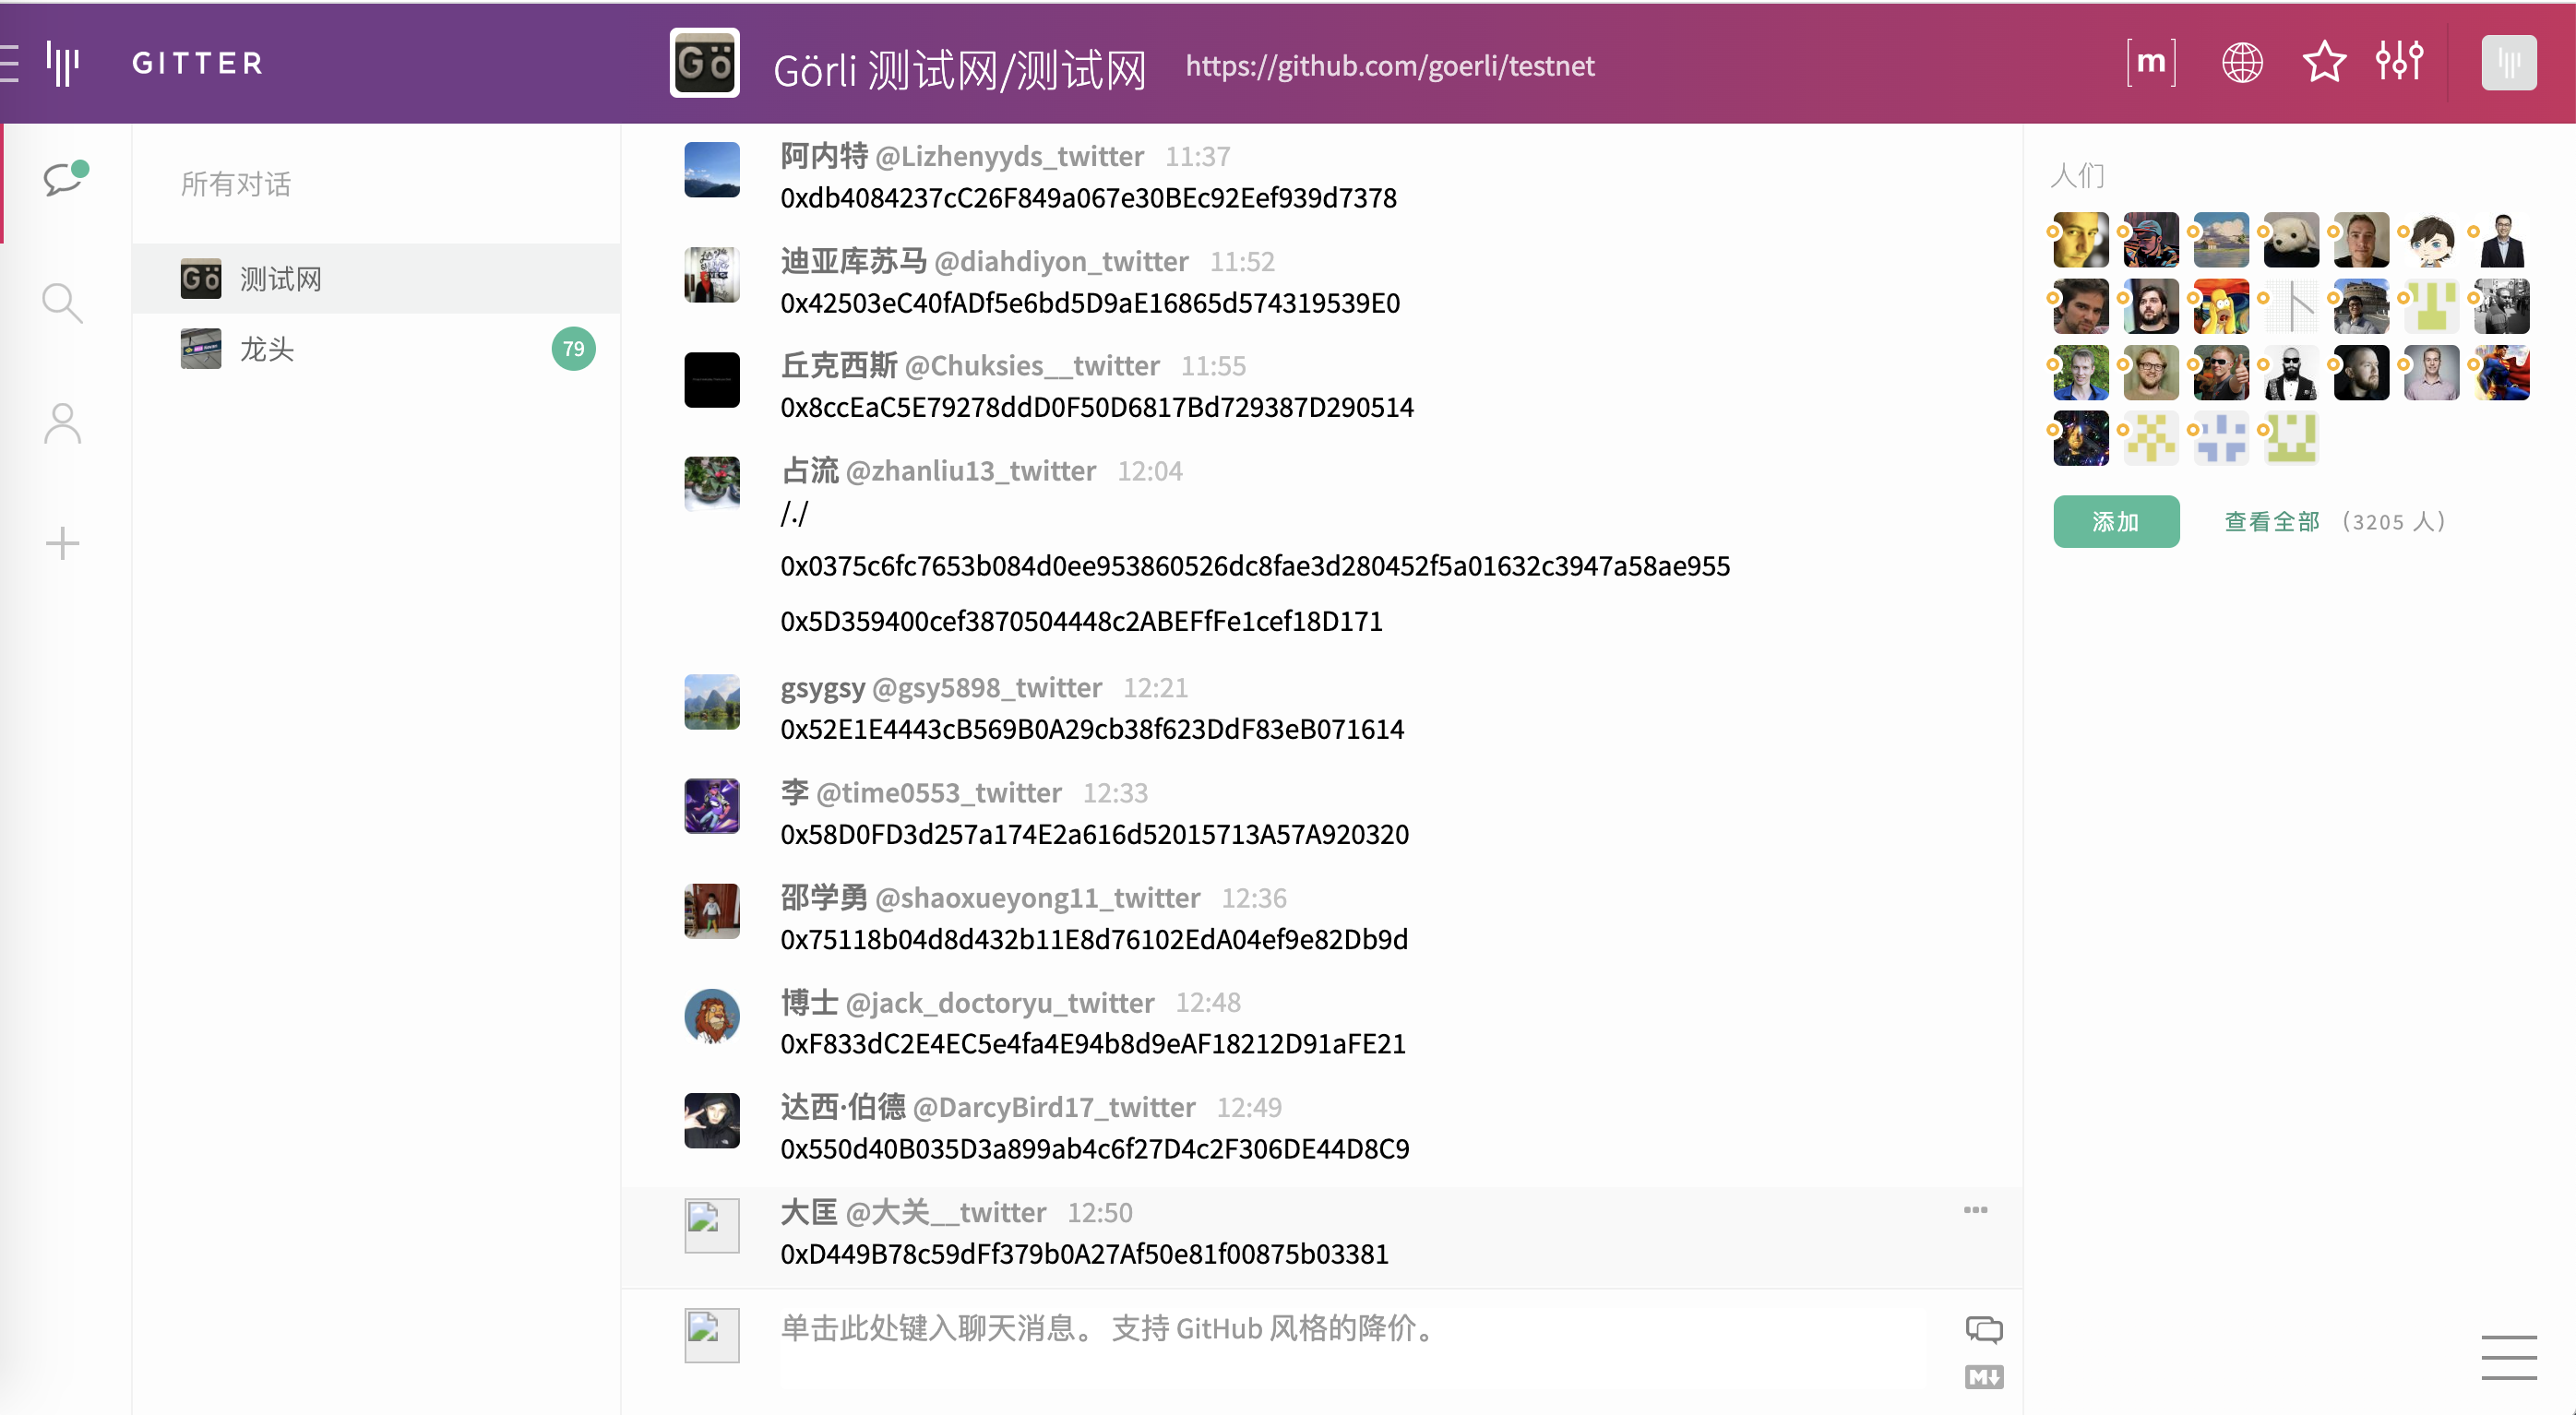This screenshot has height=1415, width=2576.
Task: Click the globe community icon
Action: pos(2241,63)
